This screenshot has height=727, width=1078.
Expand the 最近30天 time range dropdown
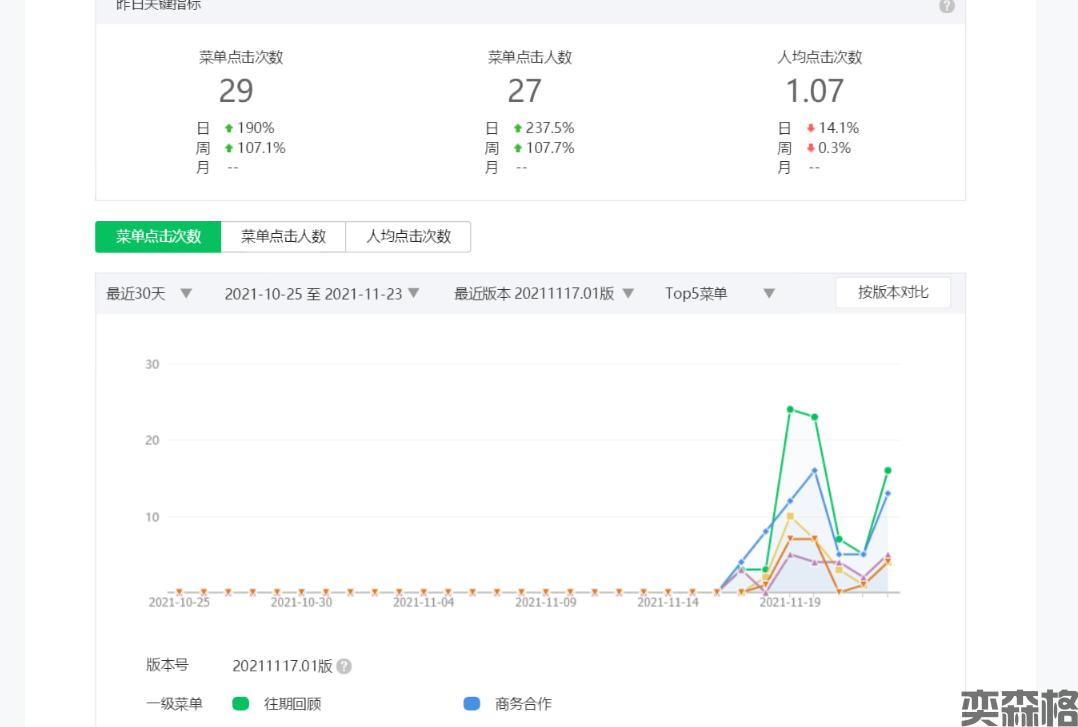pyautogui.click(x=149, y=294)
